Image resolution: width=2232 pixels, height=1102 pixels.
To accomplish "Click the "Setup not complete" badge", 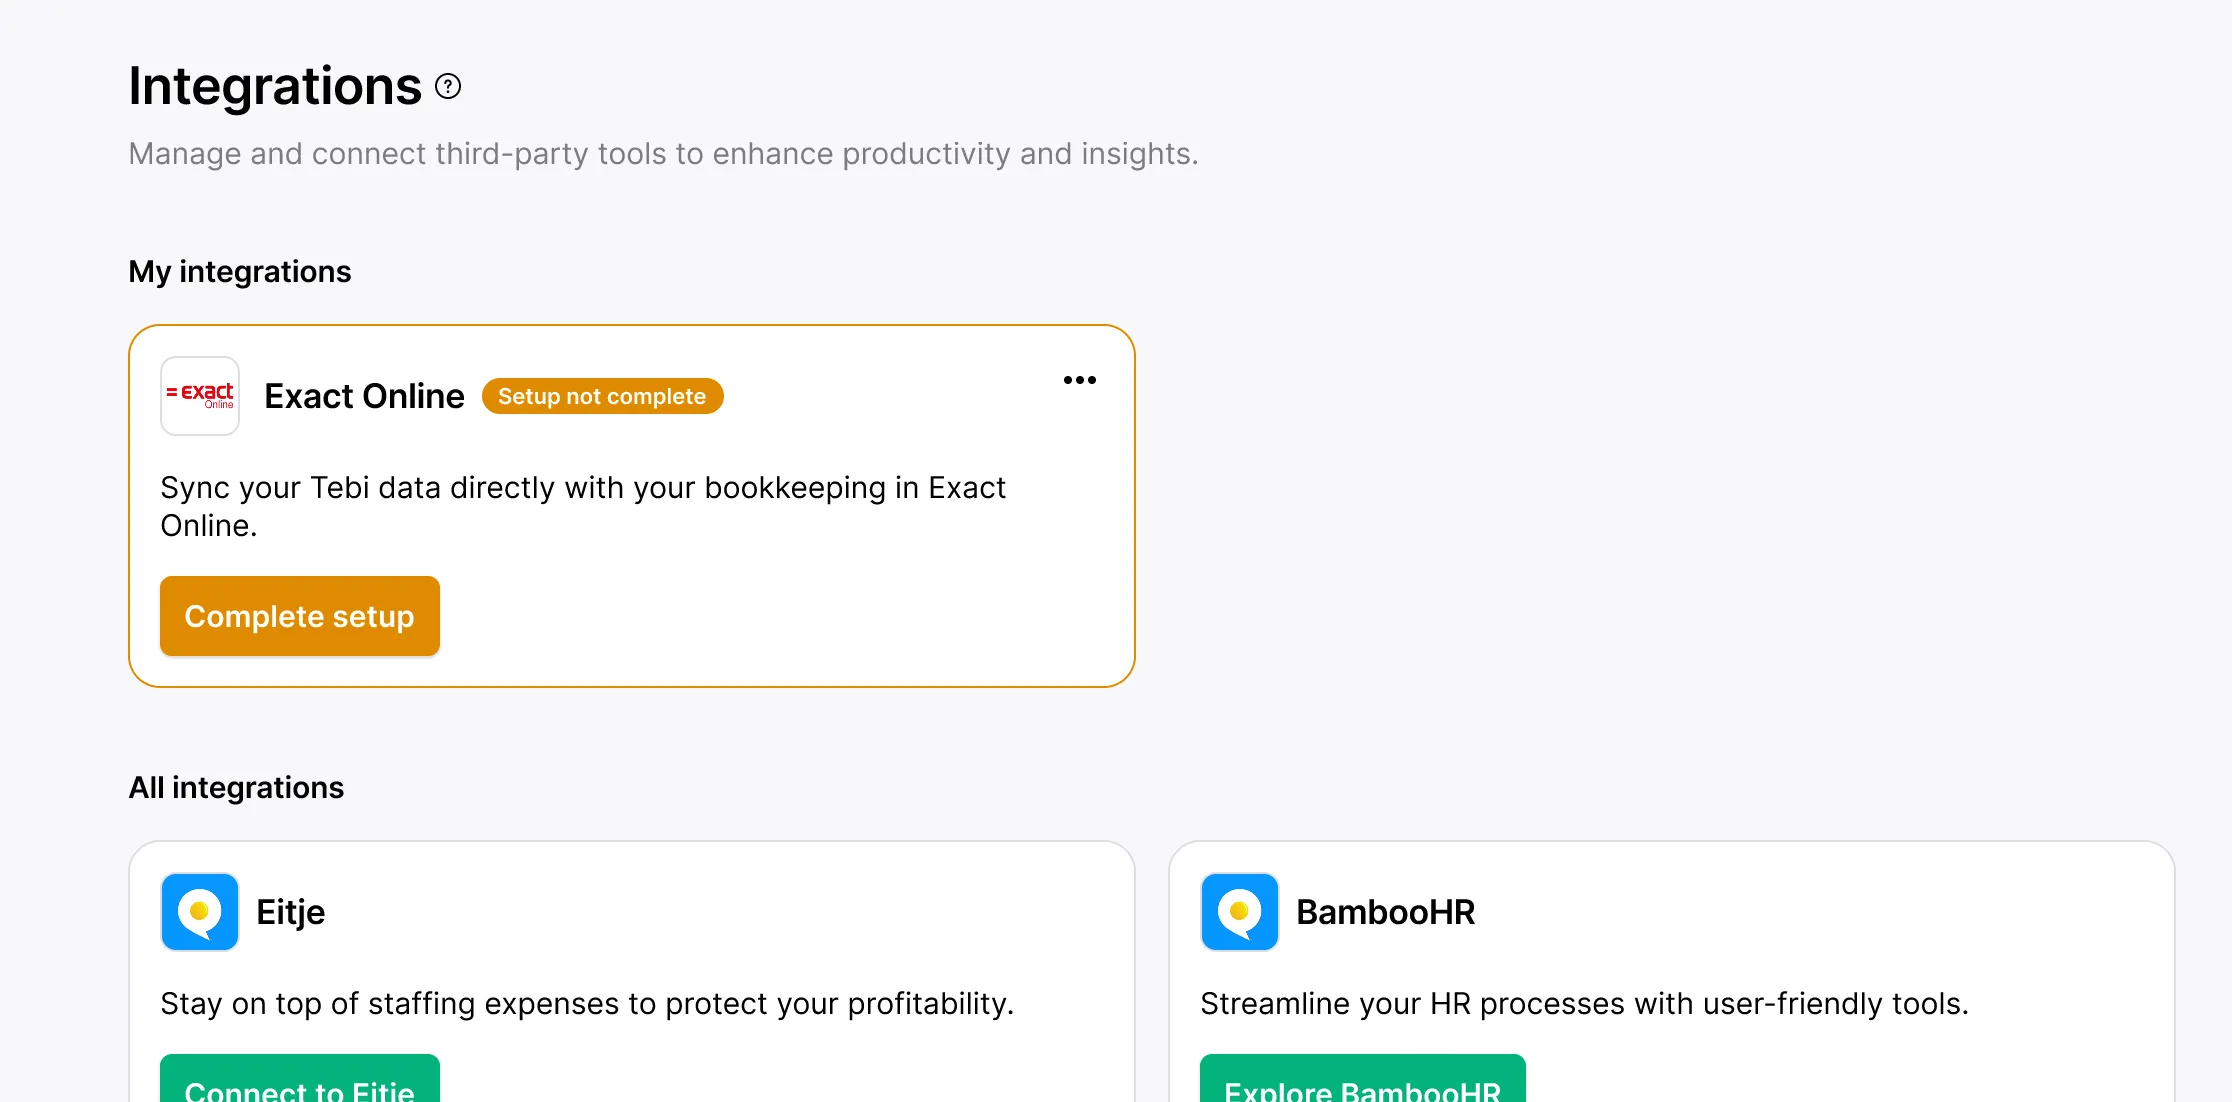I will (x=602, y=396).
